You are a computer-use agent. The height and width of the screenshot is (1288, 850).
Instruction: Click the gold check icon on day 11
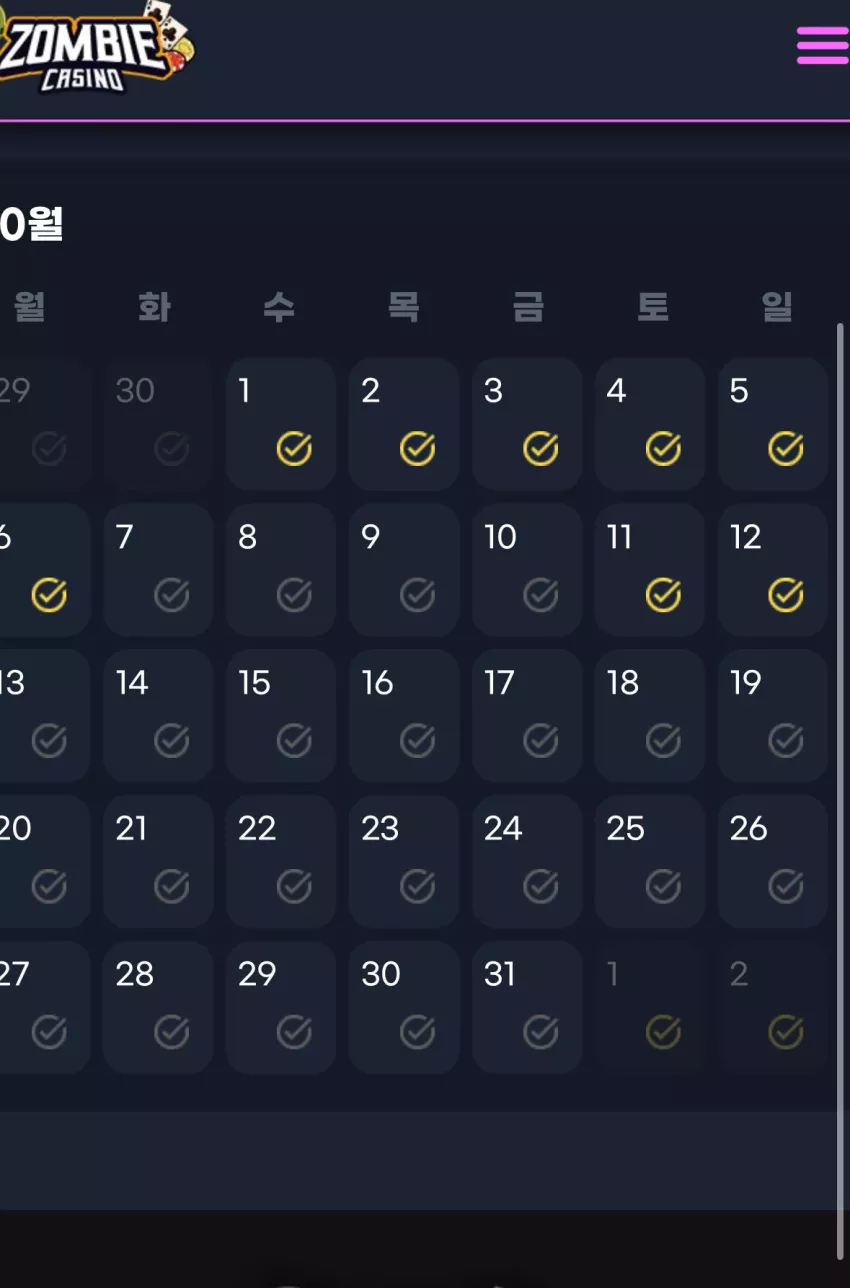click(x=663, y=595)
